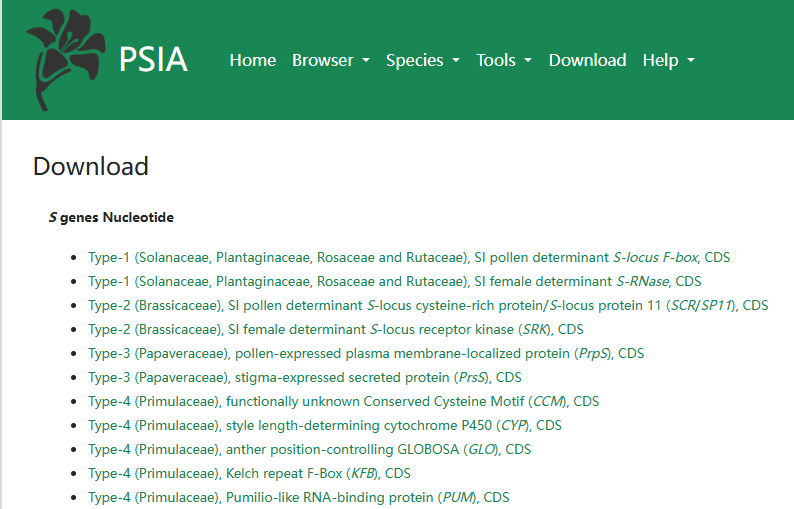Expand the Tools dropdown menu
Screen dimensions: 794x509
503,60
